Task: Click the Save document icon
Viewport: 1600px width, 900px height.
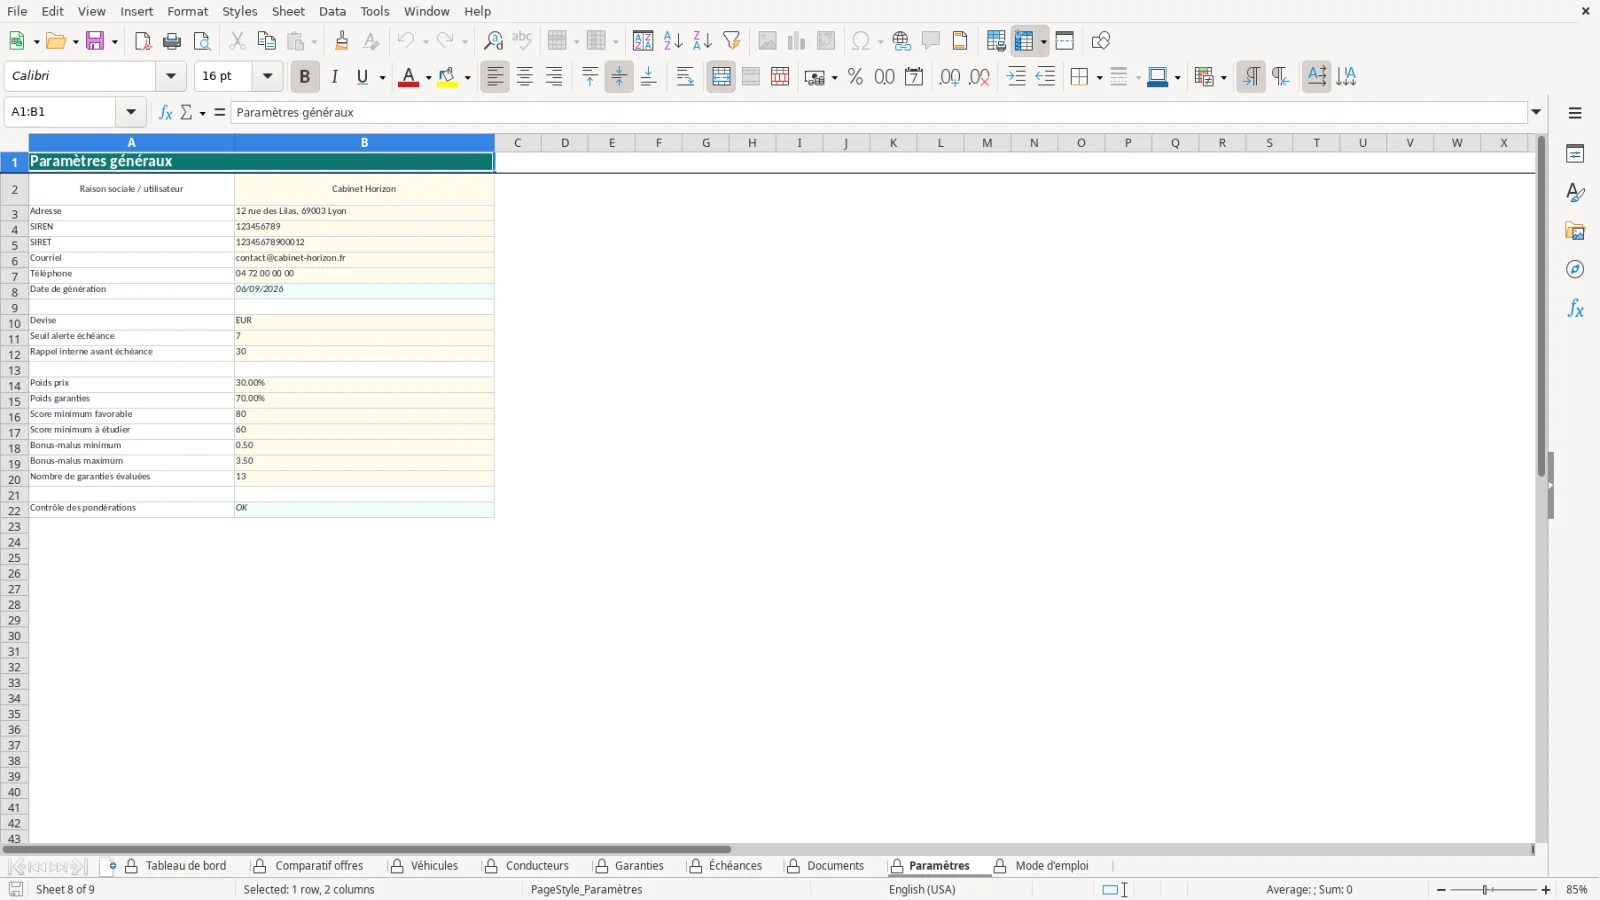Action: (x=95, y=41)
